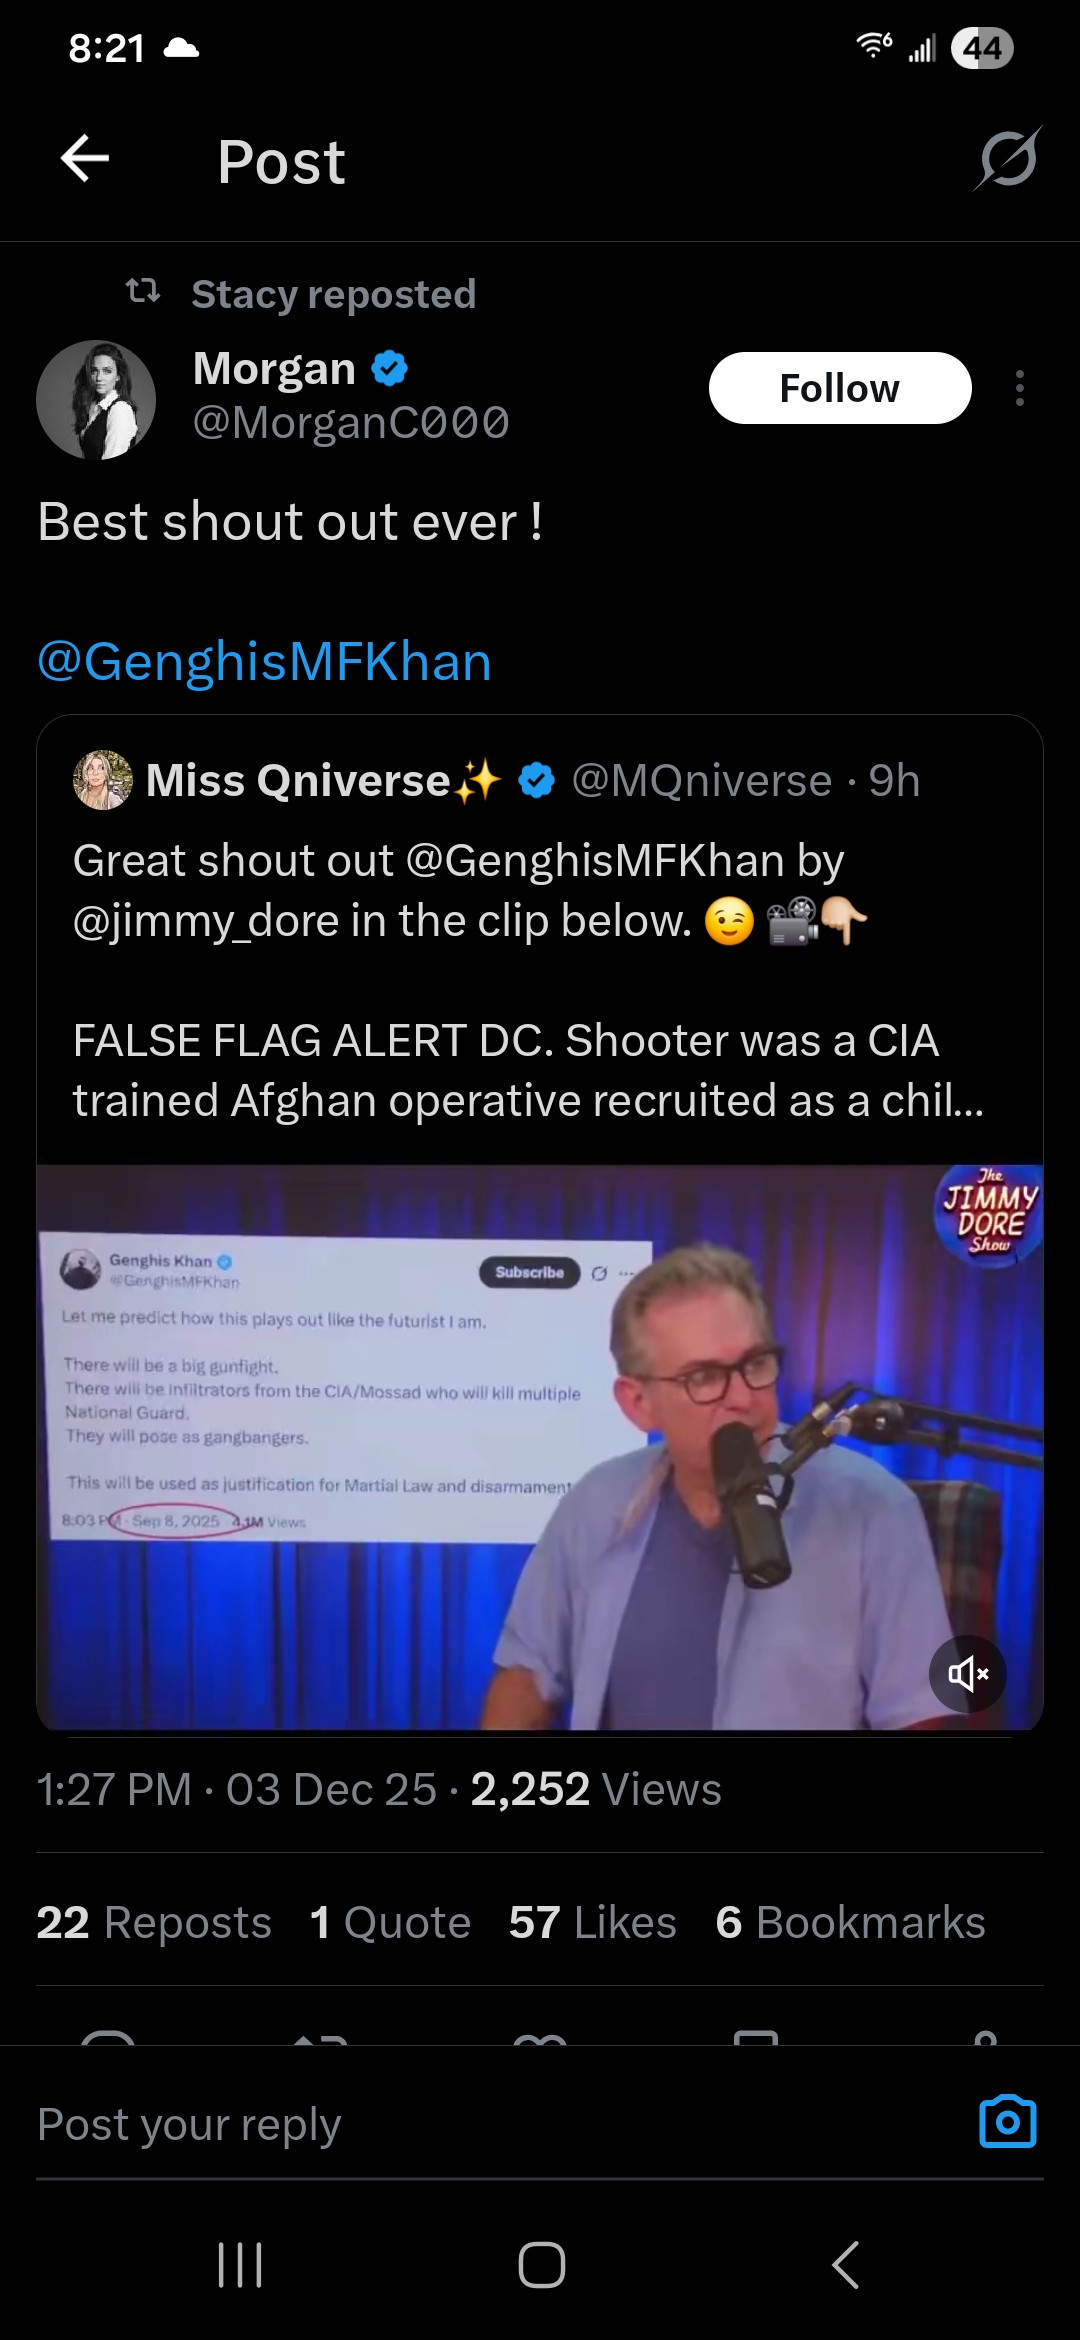View the 1 Quote list

(x=390, y=1922)
